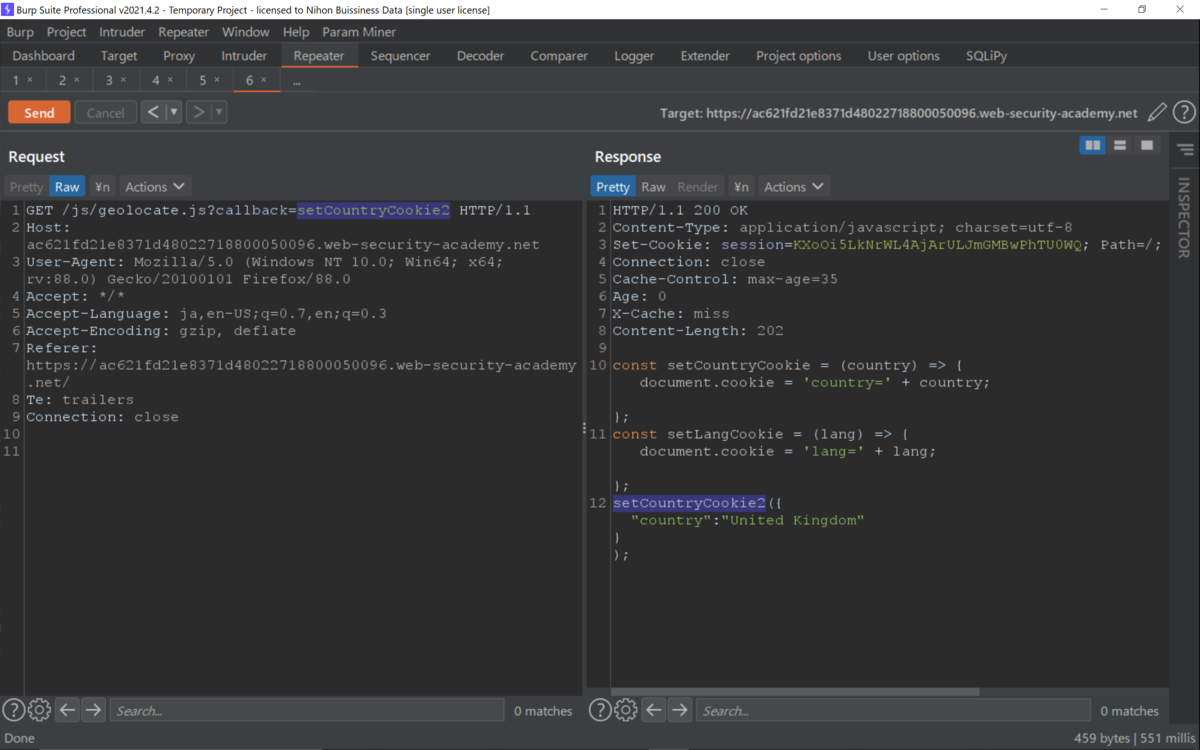1200x750 pixels.
Task: Open request search help icon
Action: [13, 710]
